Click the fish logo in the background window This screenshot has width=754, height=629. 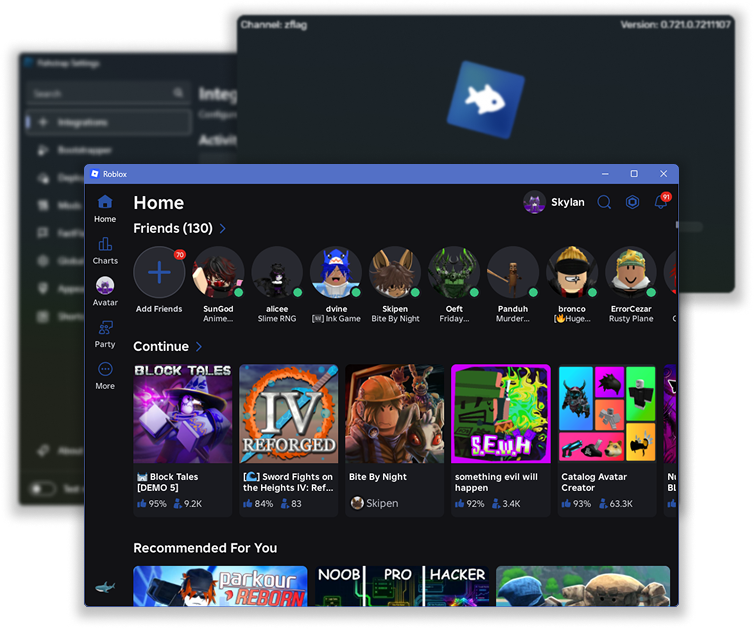click(485, 100)
